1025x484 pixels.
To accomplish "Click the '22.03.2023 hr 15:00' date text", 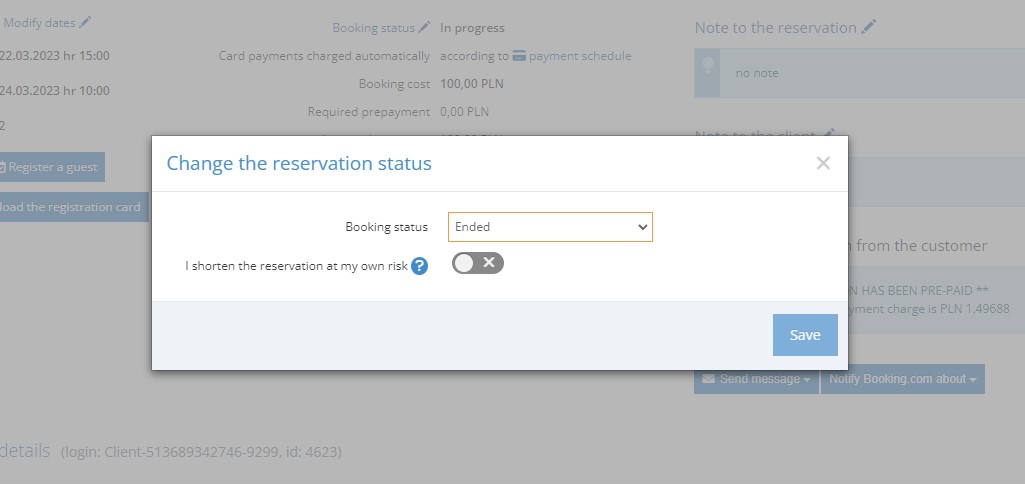I will 54,56.
